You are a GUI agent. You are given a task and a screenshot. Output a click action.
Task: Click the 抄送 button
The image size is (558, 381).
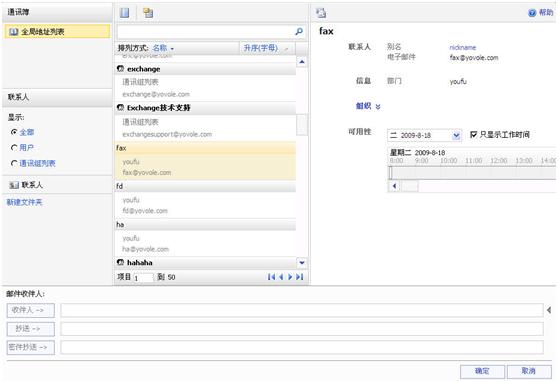pos(31,329)
